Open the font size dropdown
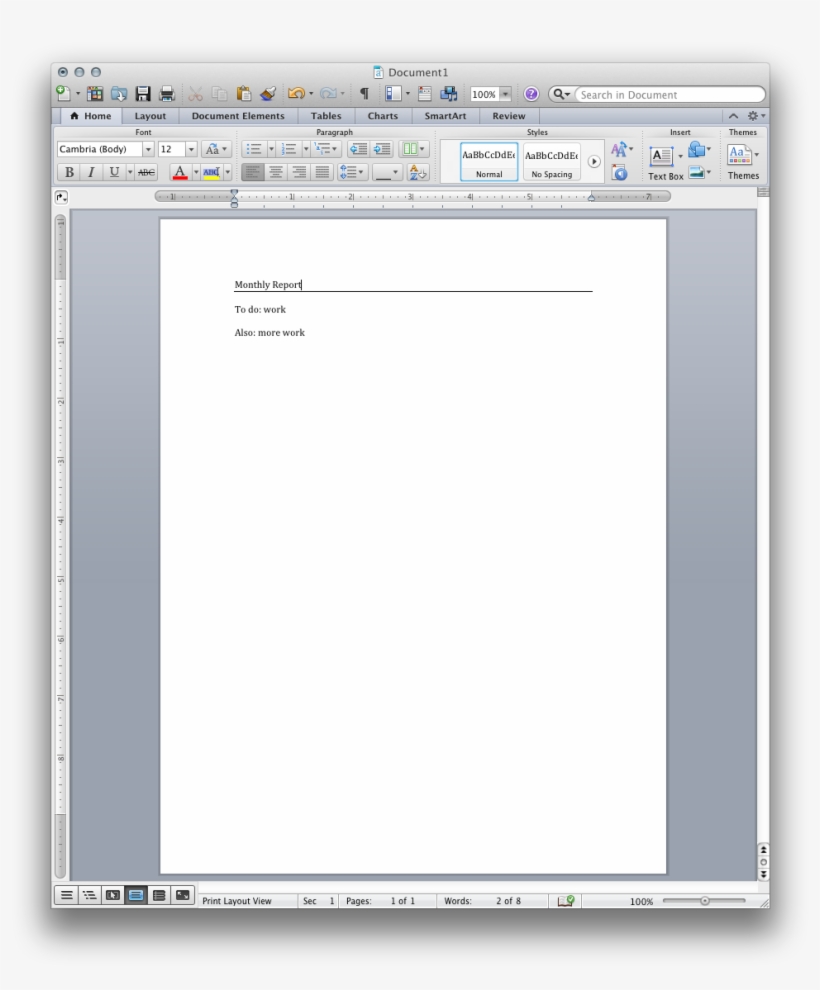This screenshot has height=990, width=820. (x=190, y=148)
